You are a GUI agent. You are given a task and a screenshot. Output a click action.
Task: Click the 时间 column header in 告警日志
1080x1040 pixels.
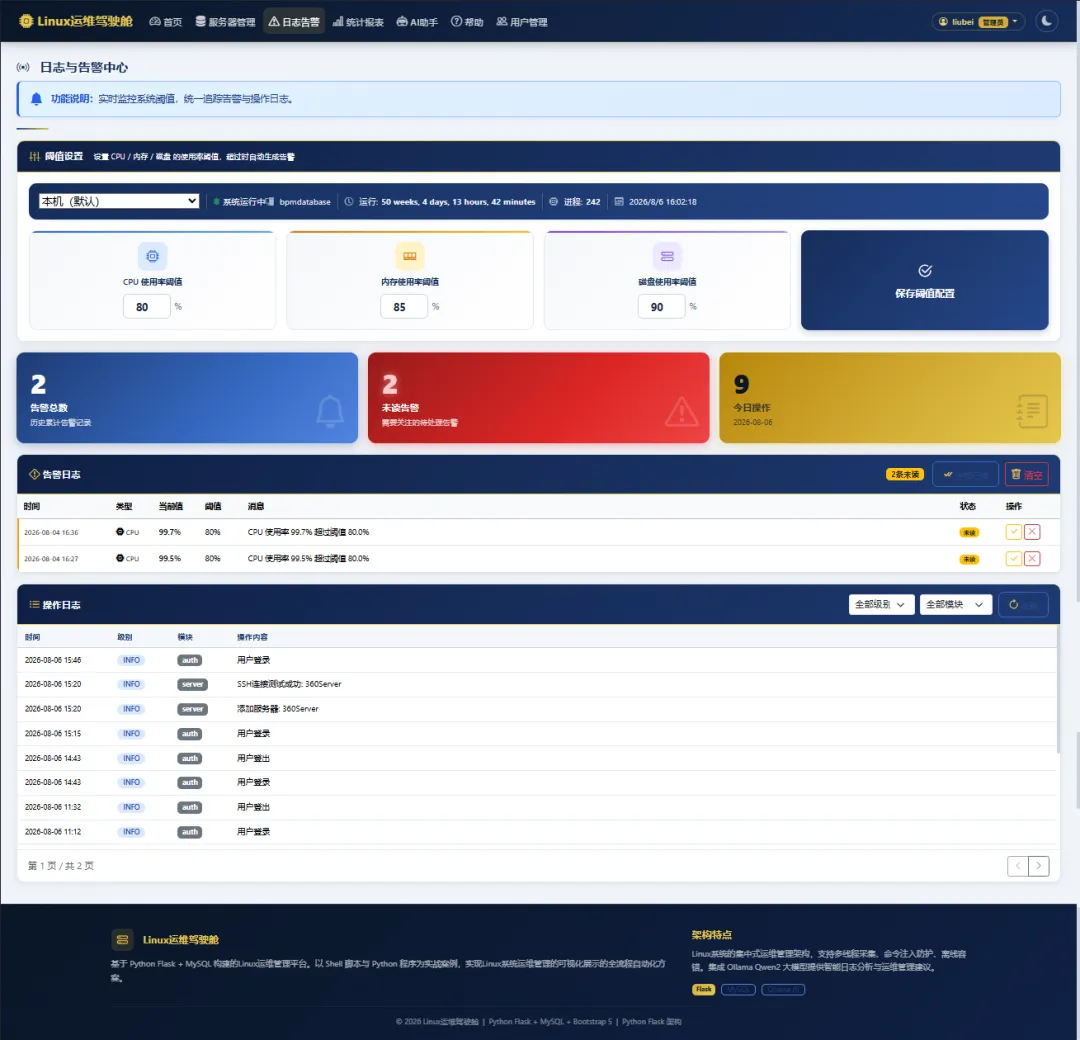point(32,506)
